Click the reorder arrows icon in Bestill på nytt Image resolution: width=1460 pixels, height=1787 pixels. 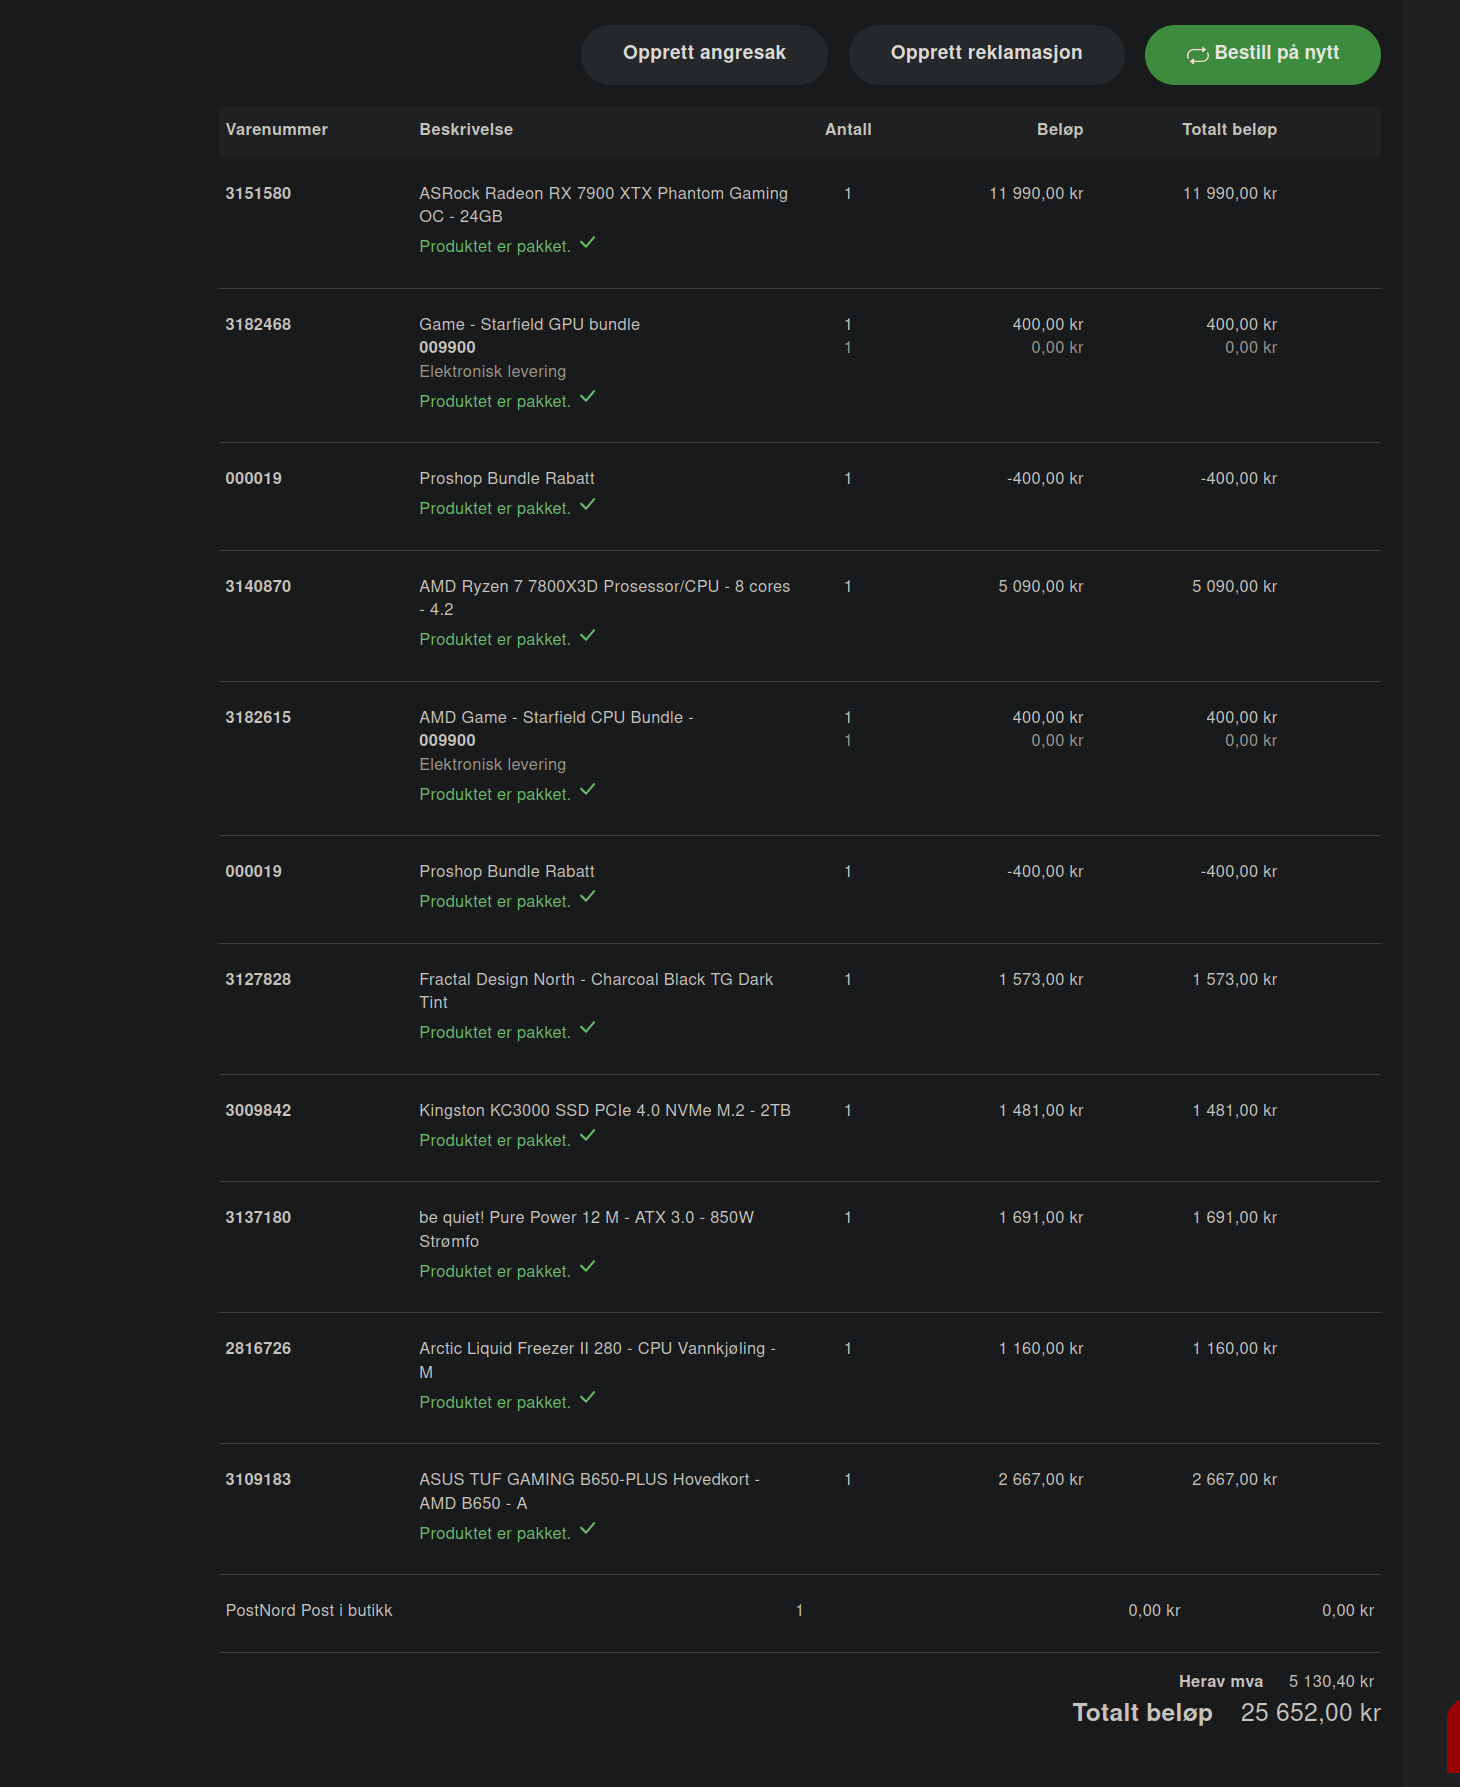[x=1197, y=55]
